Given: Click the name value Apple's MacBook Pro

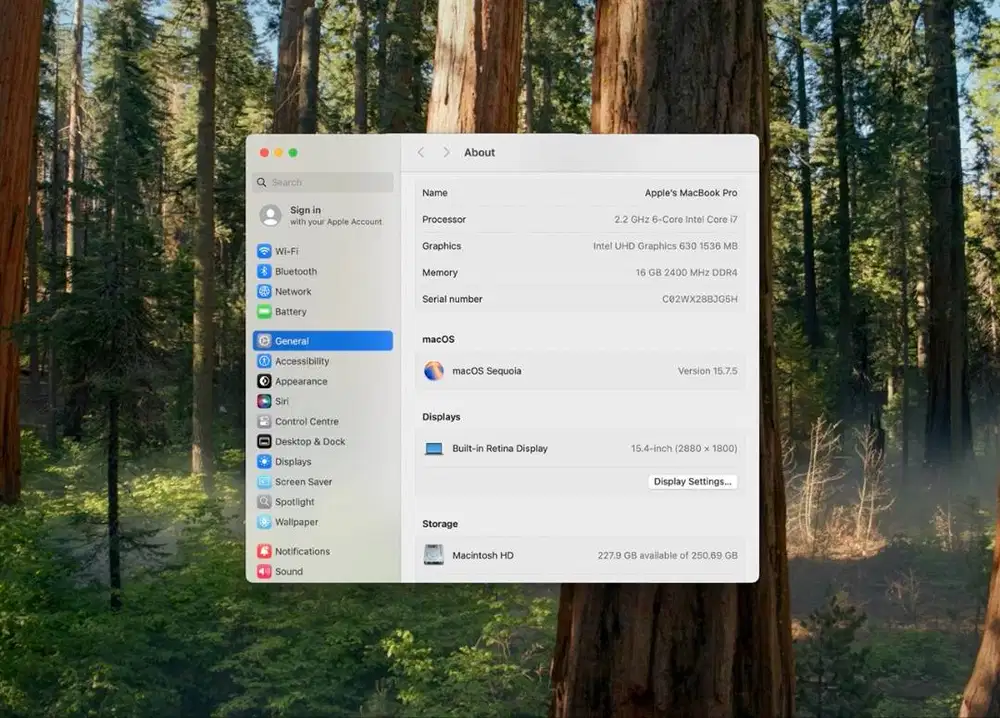Looking at the screenshot, I should point(691,193).
